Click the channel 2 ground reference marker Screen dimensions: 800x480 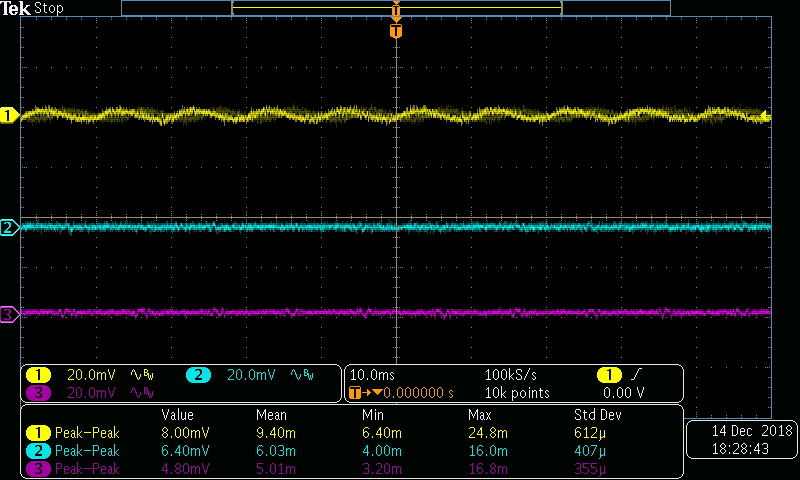click(x=10, y=228)
